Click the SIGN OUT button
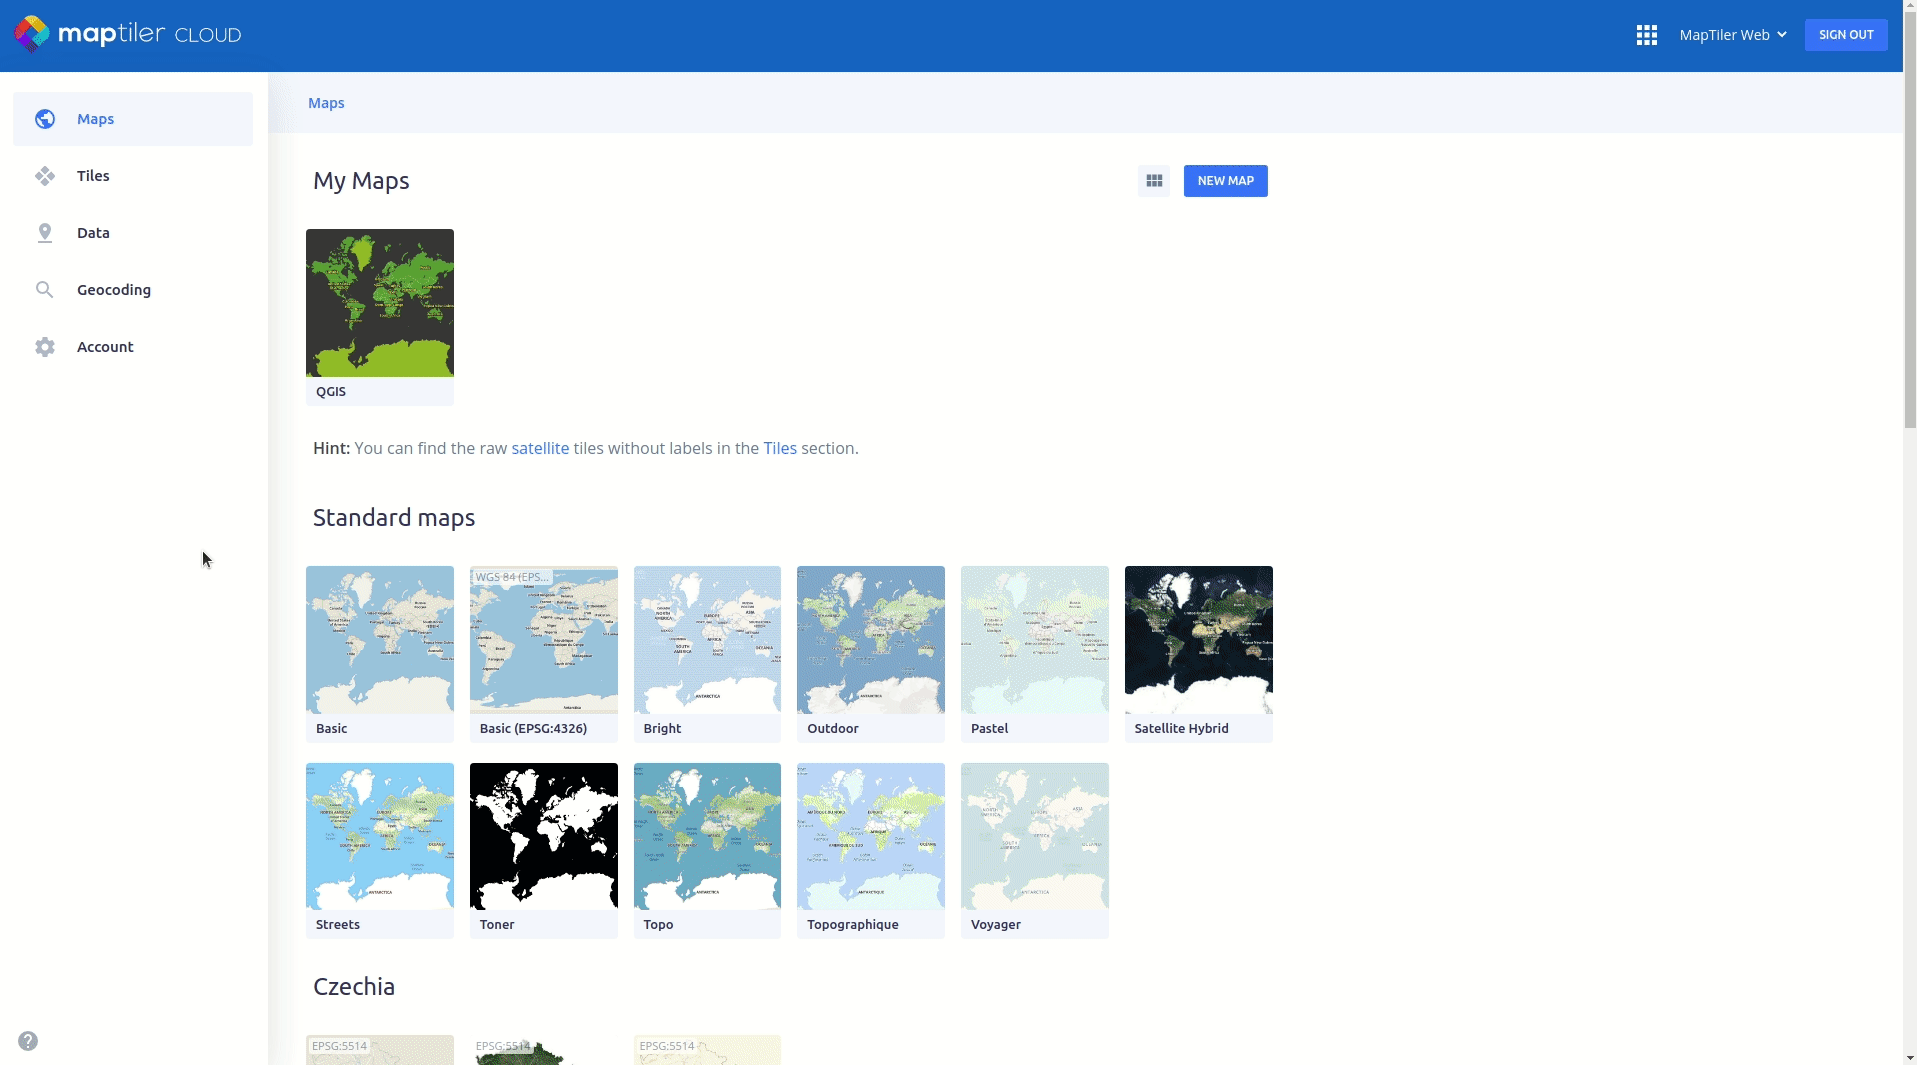 point(1845,35)
